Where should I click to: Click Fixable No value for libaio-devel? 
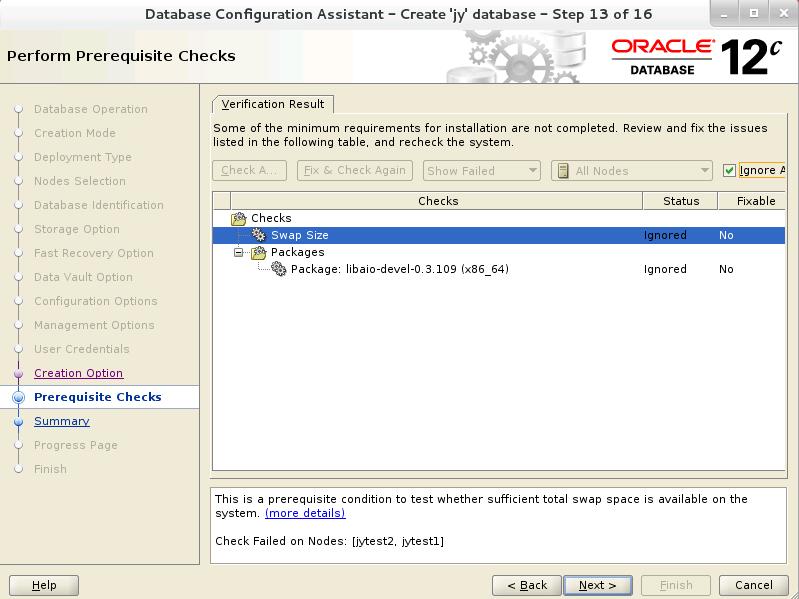726,269
